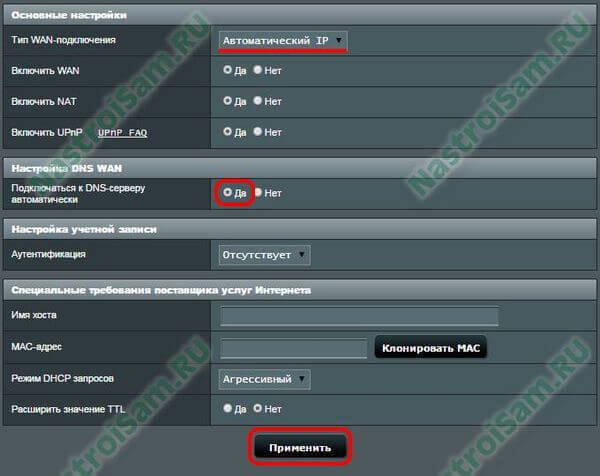The width and height of the screenshot is (600, 476).
Task: Disable UPnP with the 'Нет' radio
Action: tap(258, 131)
